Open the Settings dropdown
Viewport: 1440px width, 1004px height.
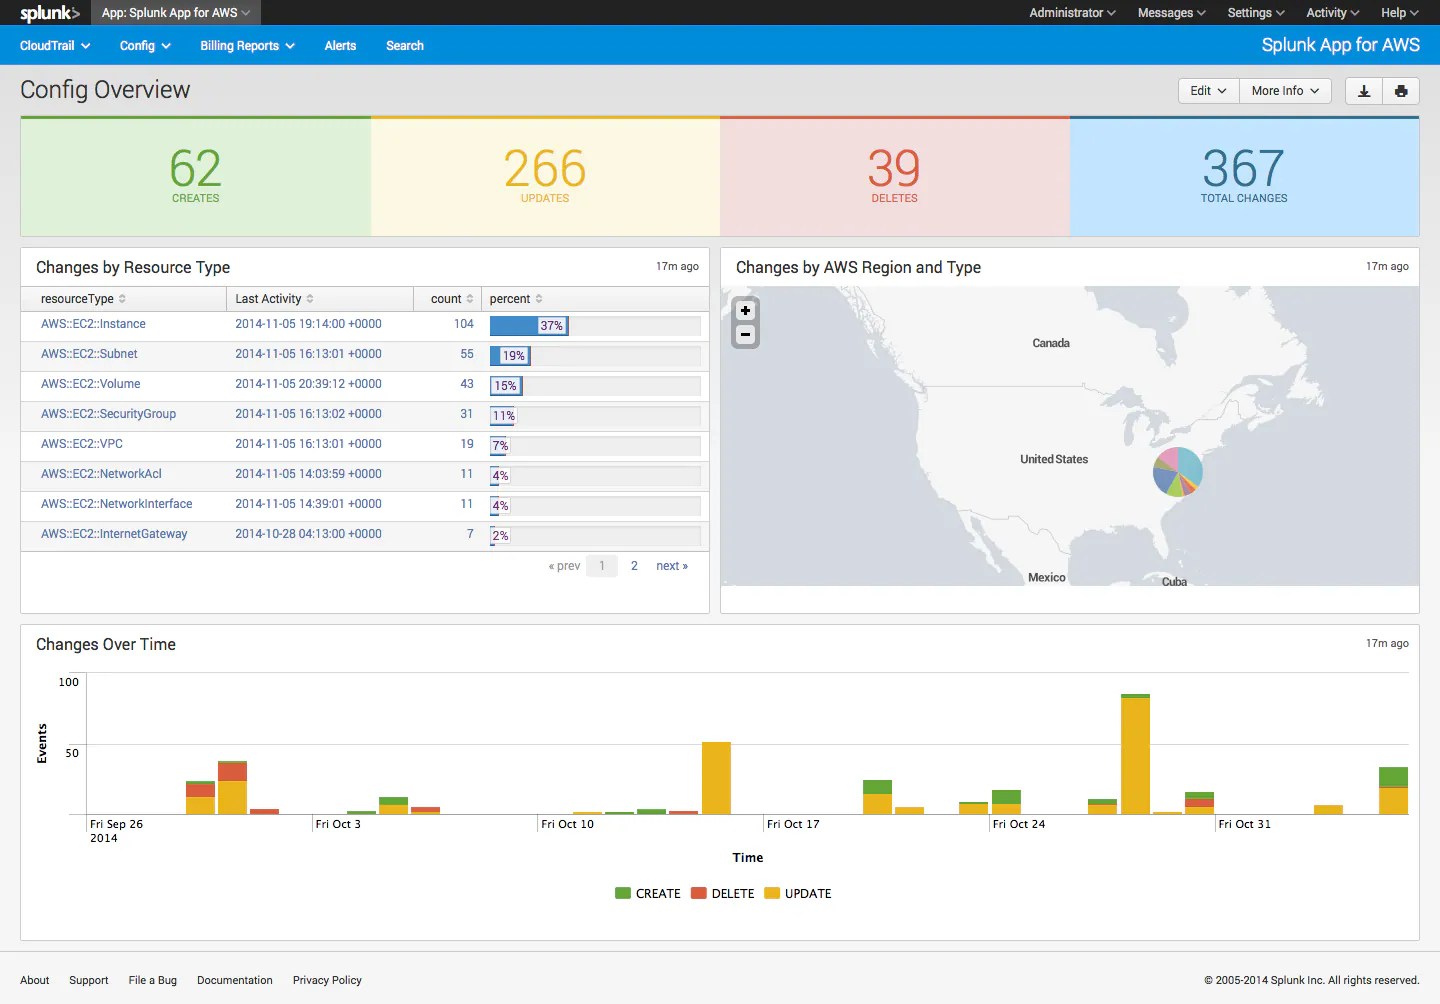click(x=1256, y=13)
